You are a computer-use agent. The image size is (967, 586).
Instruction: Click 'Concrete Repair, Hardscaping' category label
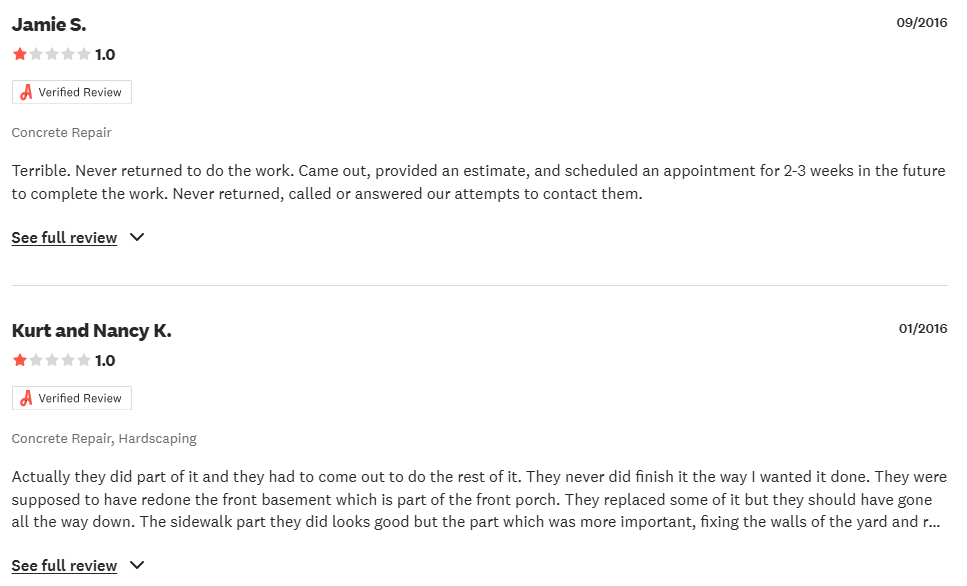pos(104,438)
